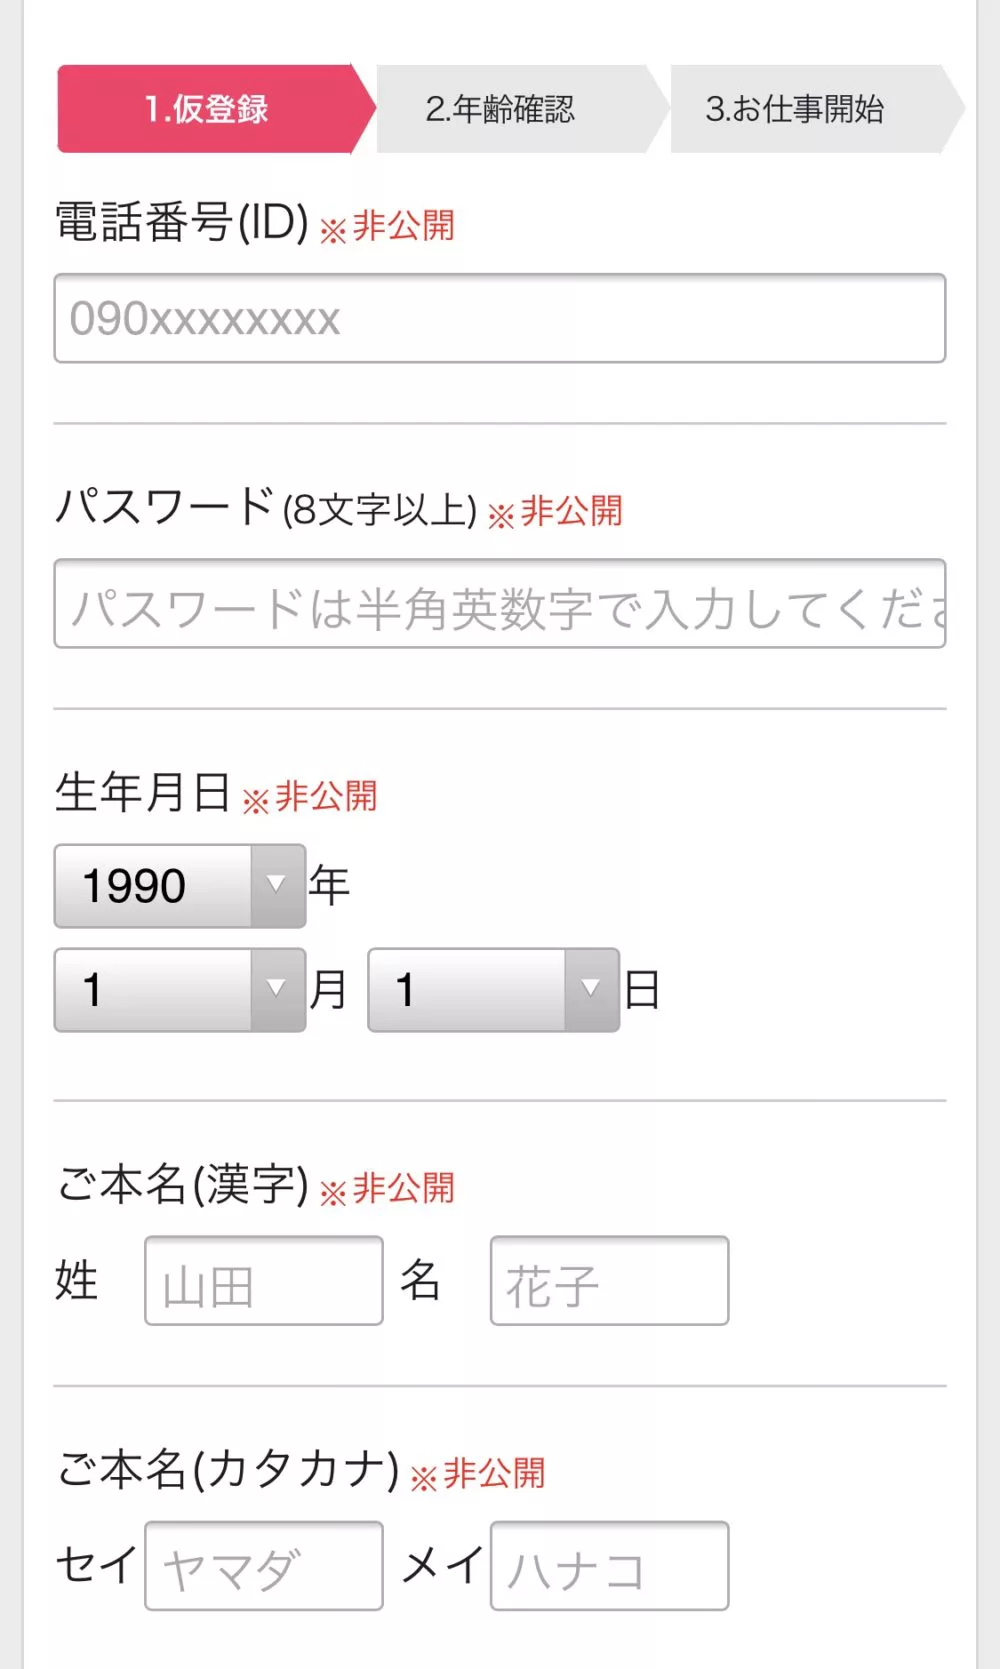This screenshot has width=1000, height=1669.
Task: Click the 生年月日 section label
Action: coord(143,793)
